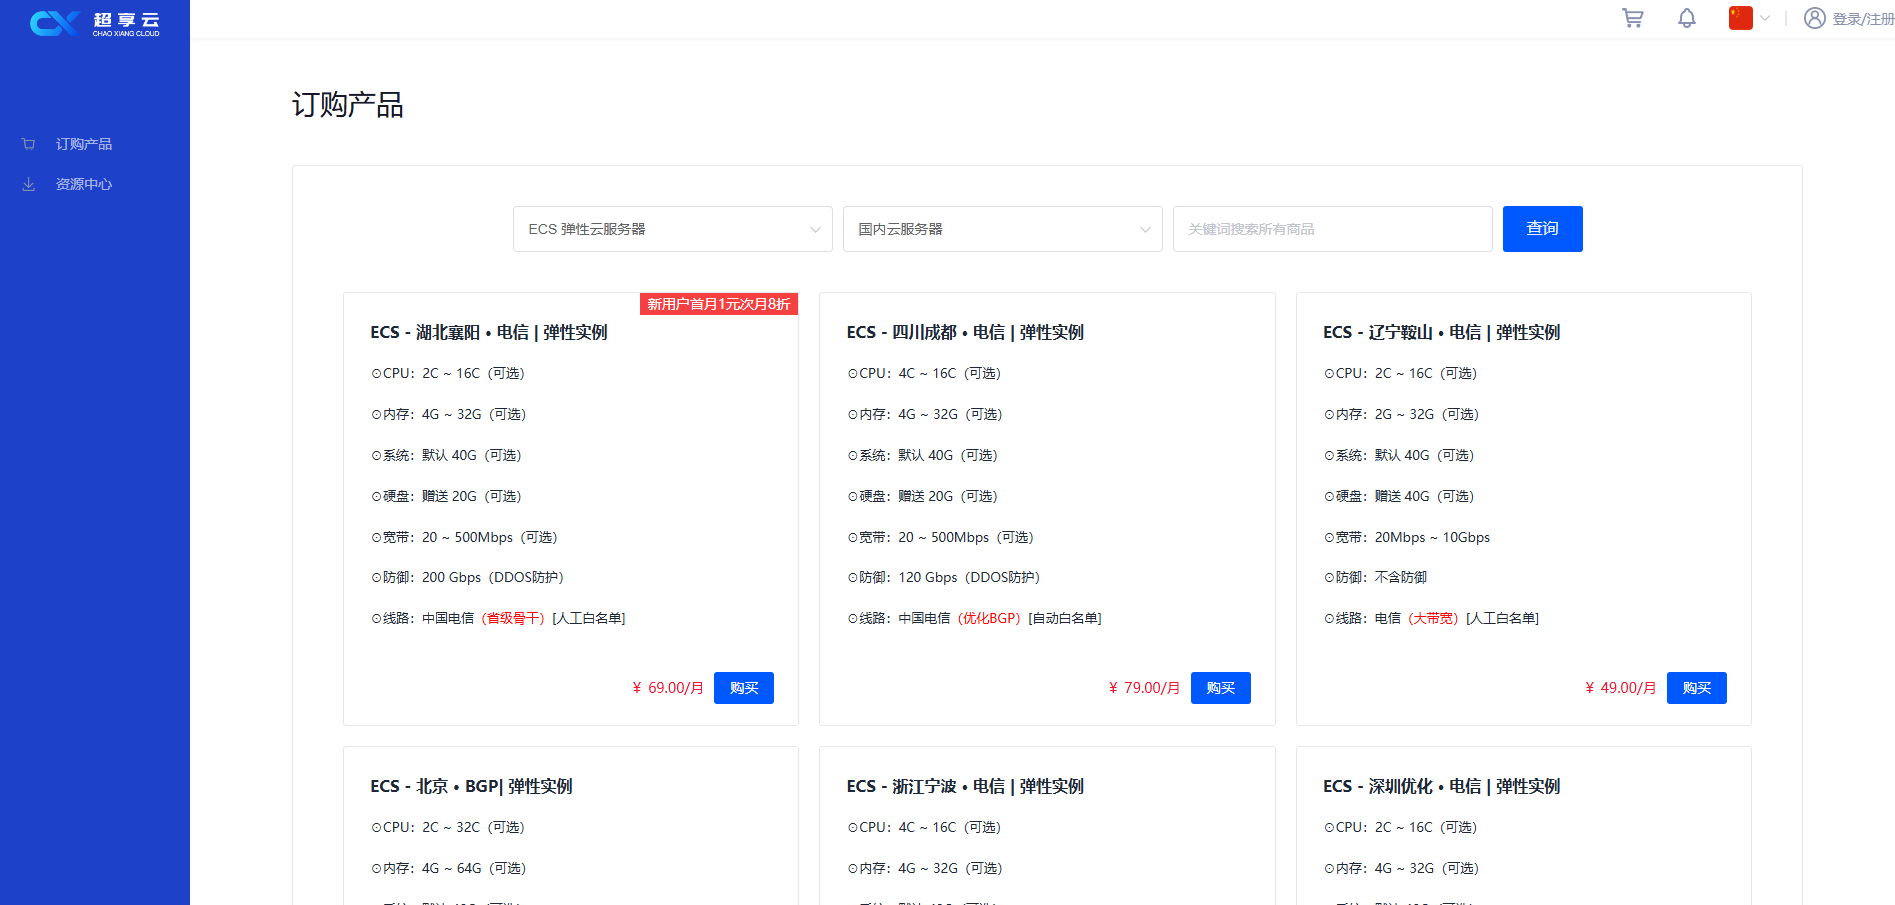Select 订购产品 in the sidebar
Viewport: 1895px width, 905px height.
84,144
